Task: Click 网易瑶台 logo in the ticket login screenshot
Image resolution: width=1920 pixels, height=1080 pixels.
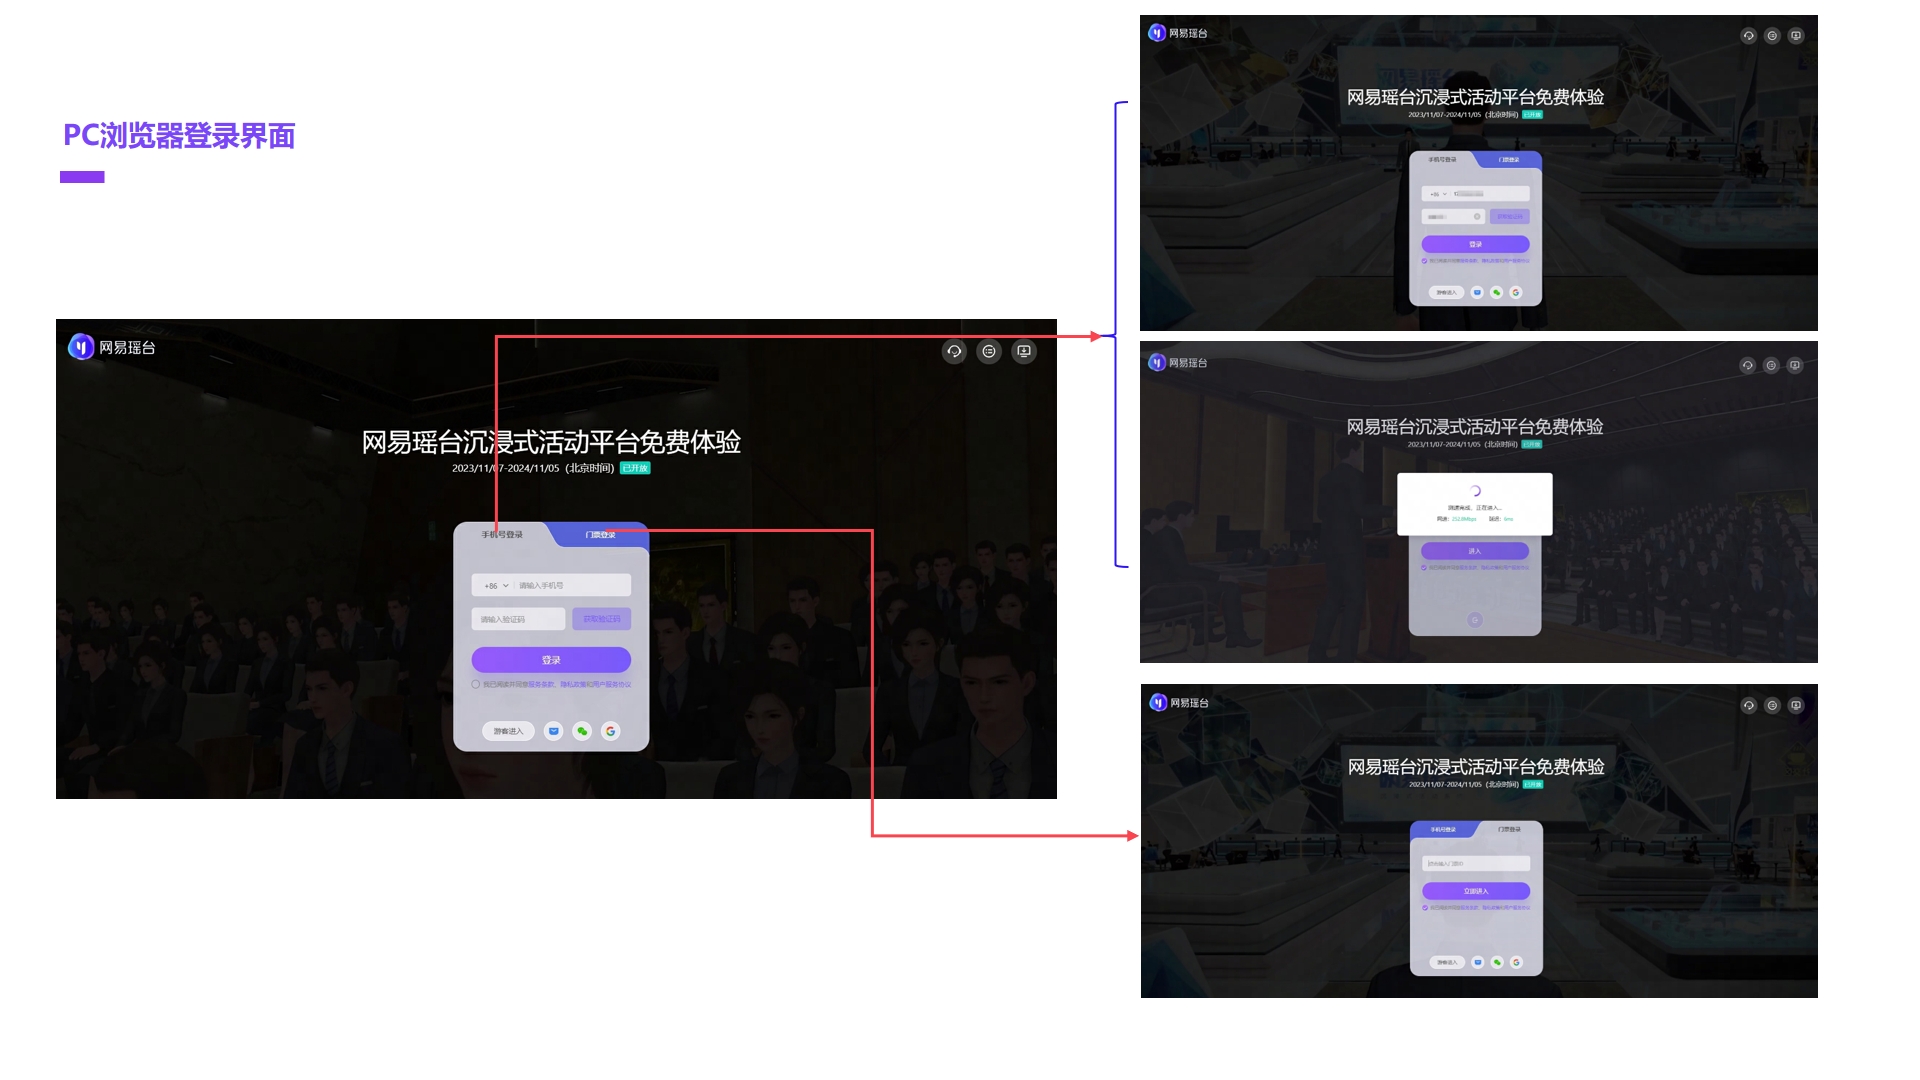Action: [x=1179, y=703]
